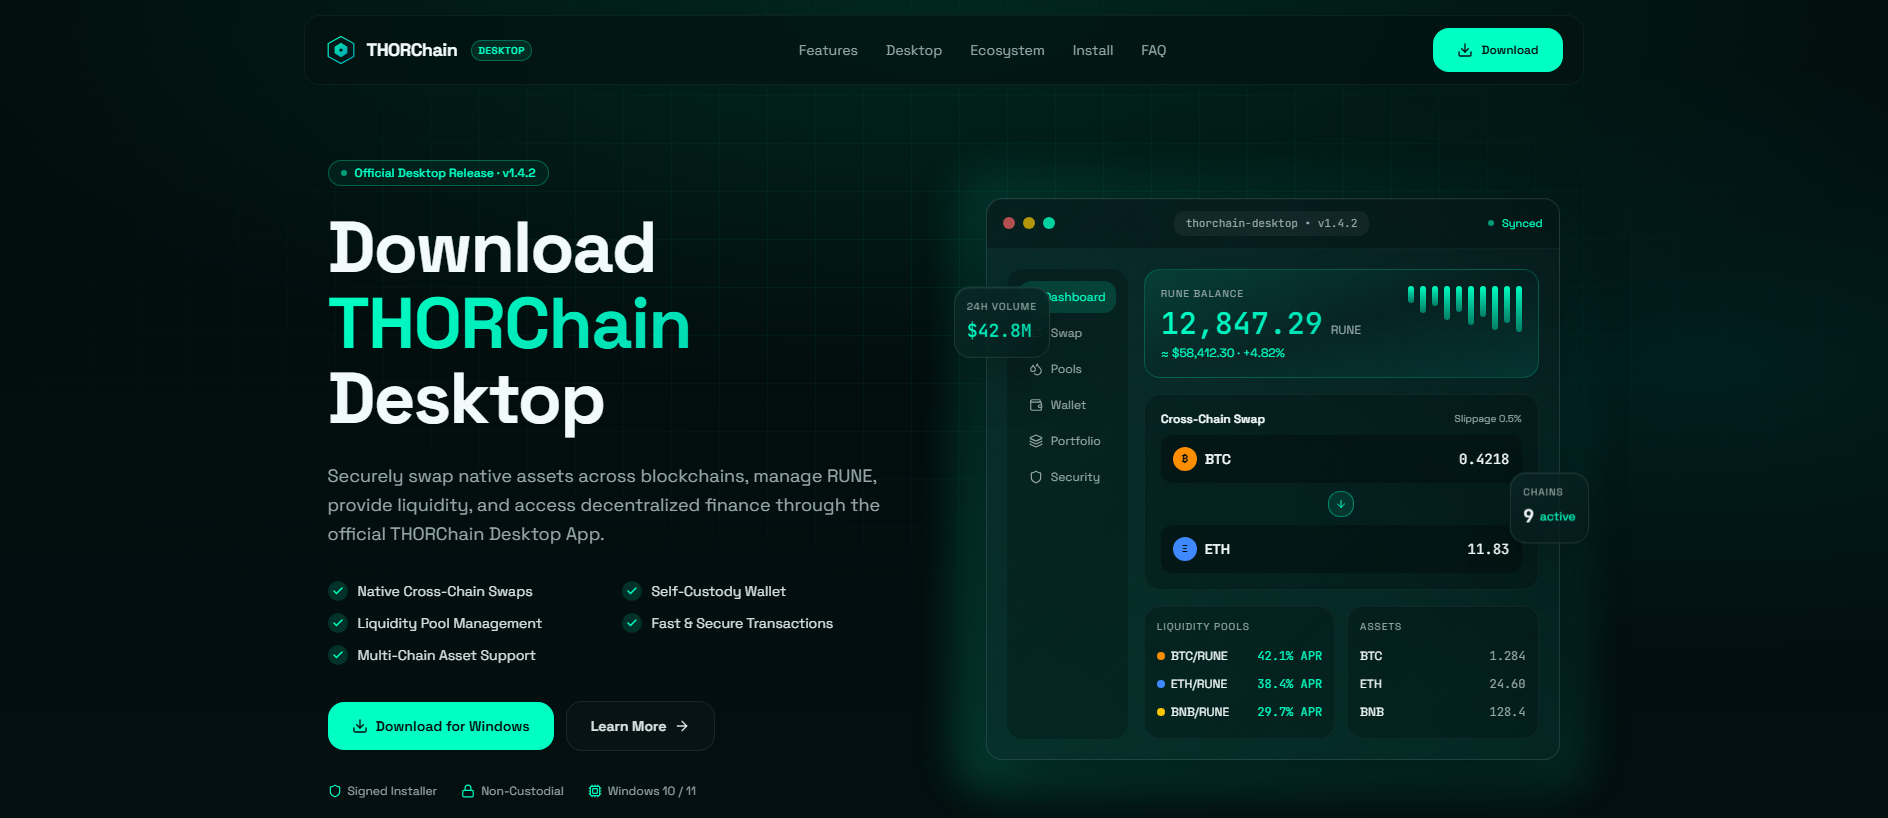Click the Security shield icon in the sidebar
Screen dimensions: 1888x818
pos(1036,477)
